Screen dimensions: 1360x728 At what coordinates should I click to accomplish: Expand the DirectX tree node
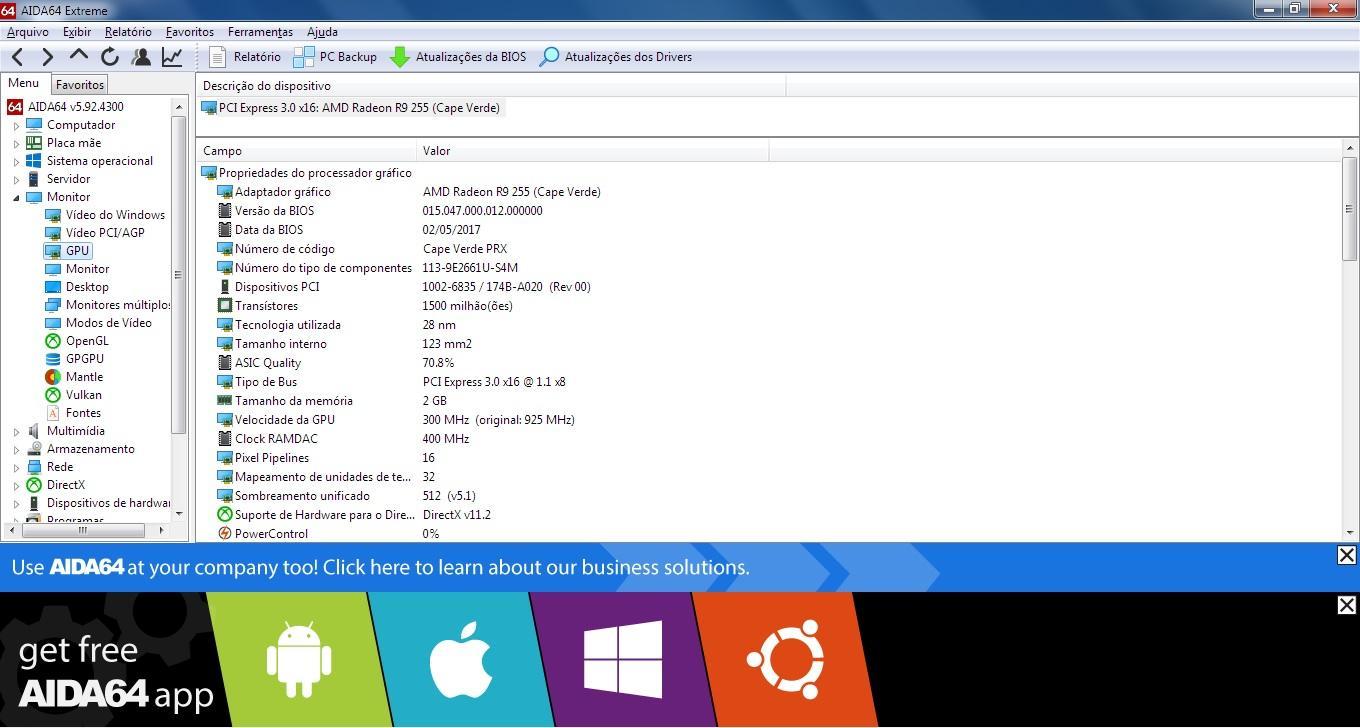[x=16, y=486]
